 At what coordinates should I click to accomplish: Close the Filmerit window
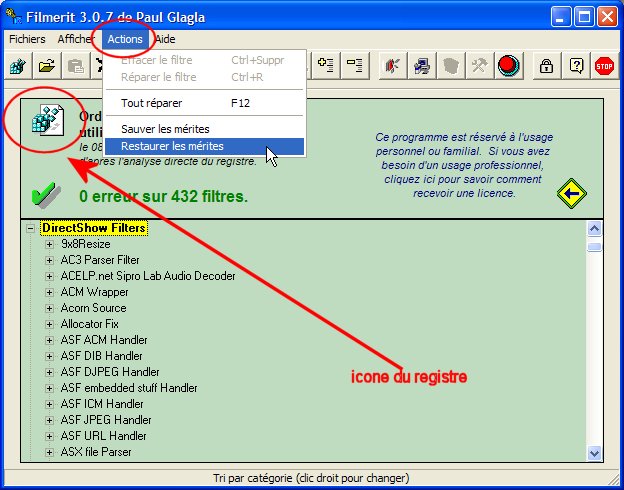pyautogui.click(x=608, y=18)
